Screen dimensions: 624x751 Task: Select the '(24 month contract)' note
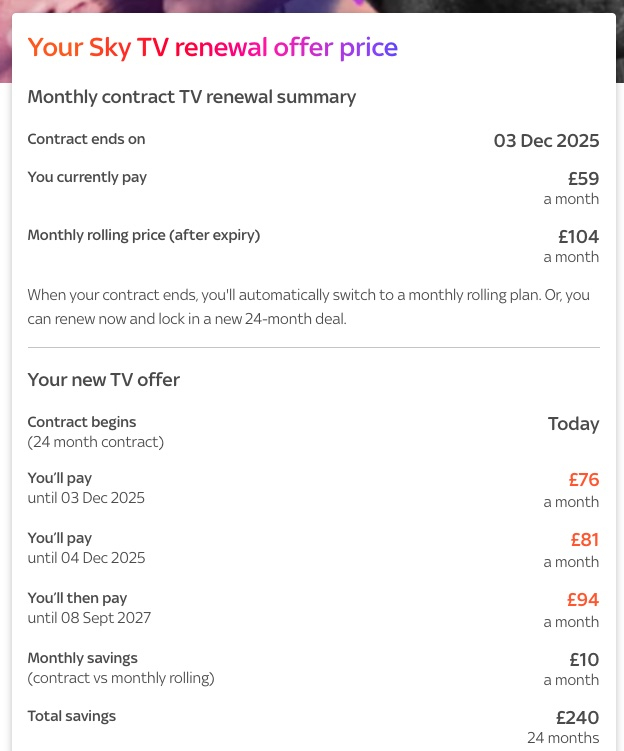(96, 442)
